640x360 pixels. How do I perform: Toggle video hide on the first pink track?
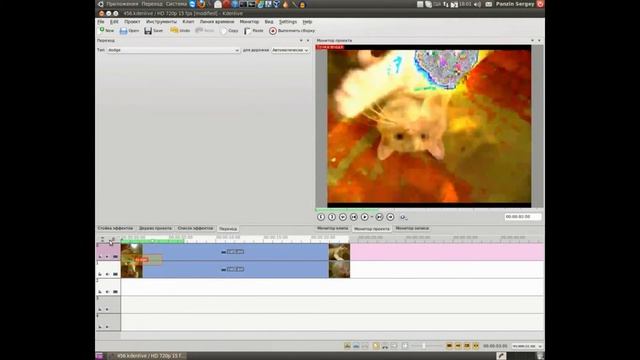pyautogui.click(x=115, y=257)
